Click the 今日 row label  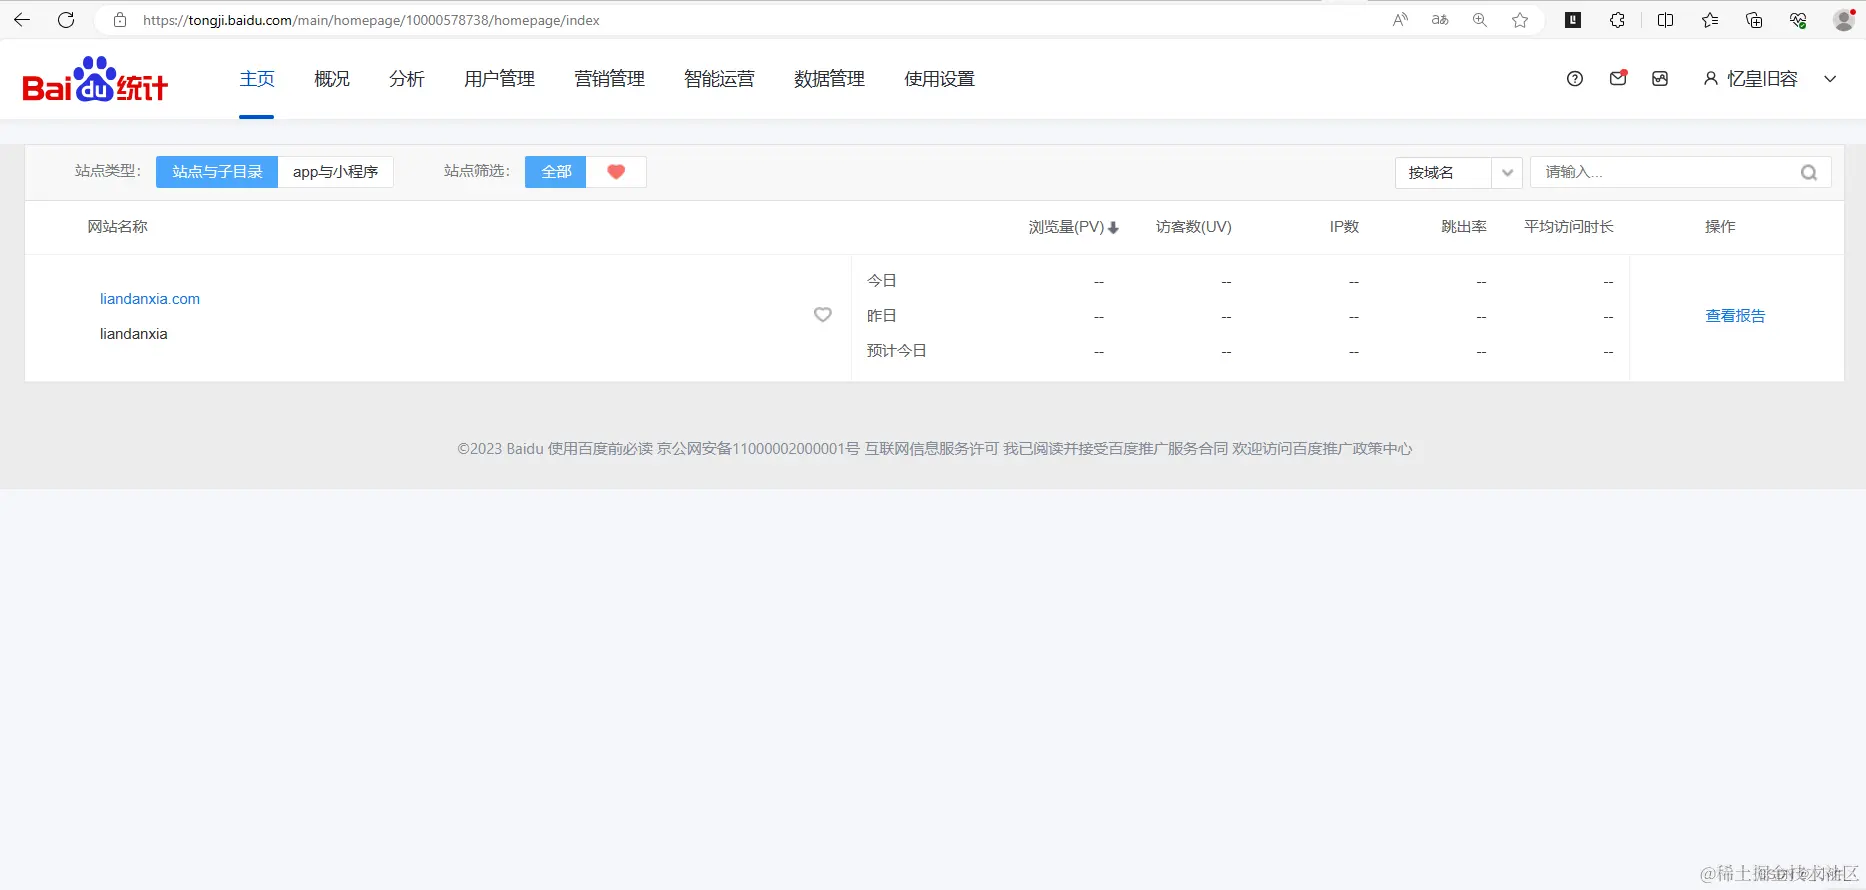881,281
